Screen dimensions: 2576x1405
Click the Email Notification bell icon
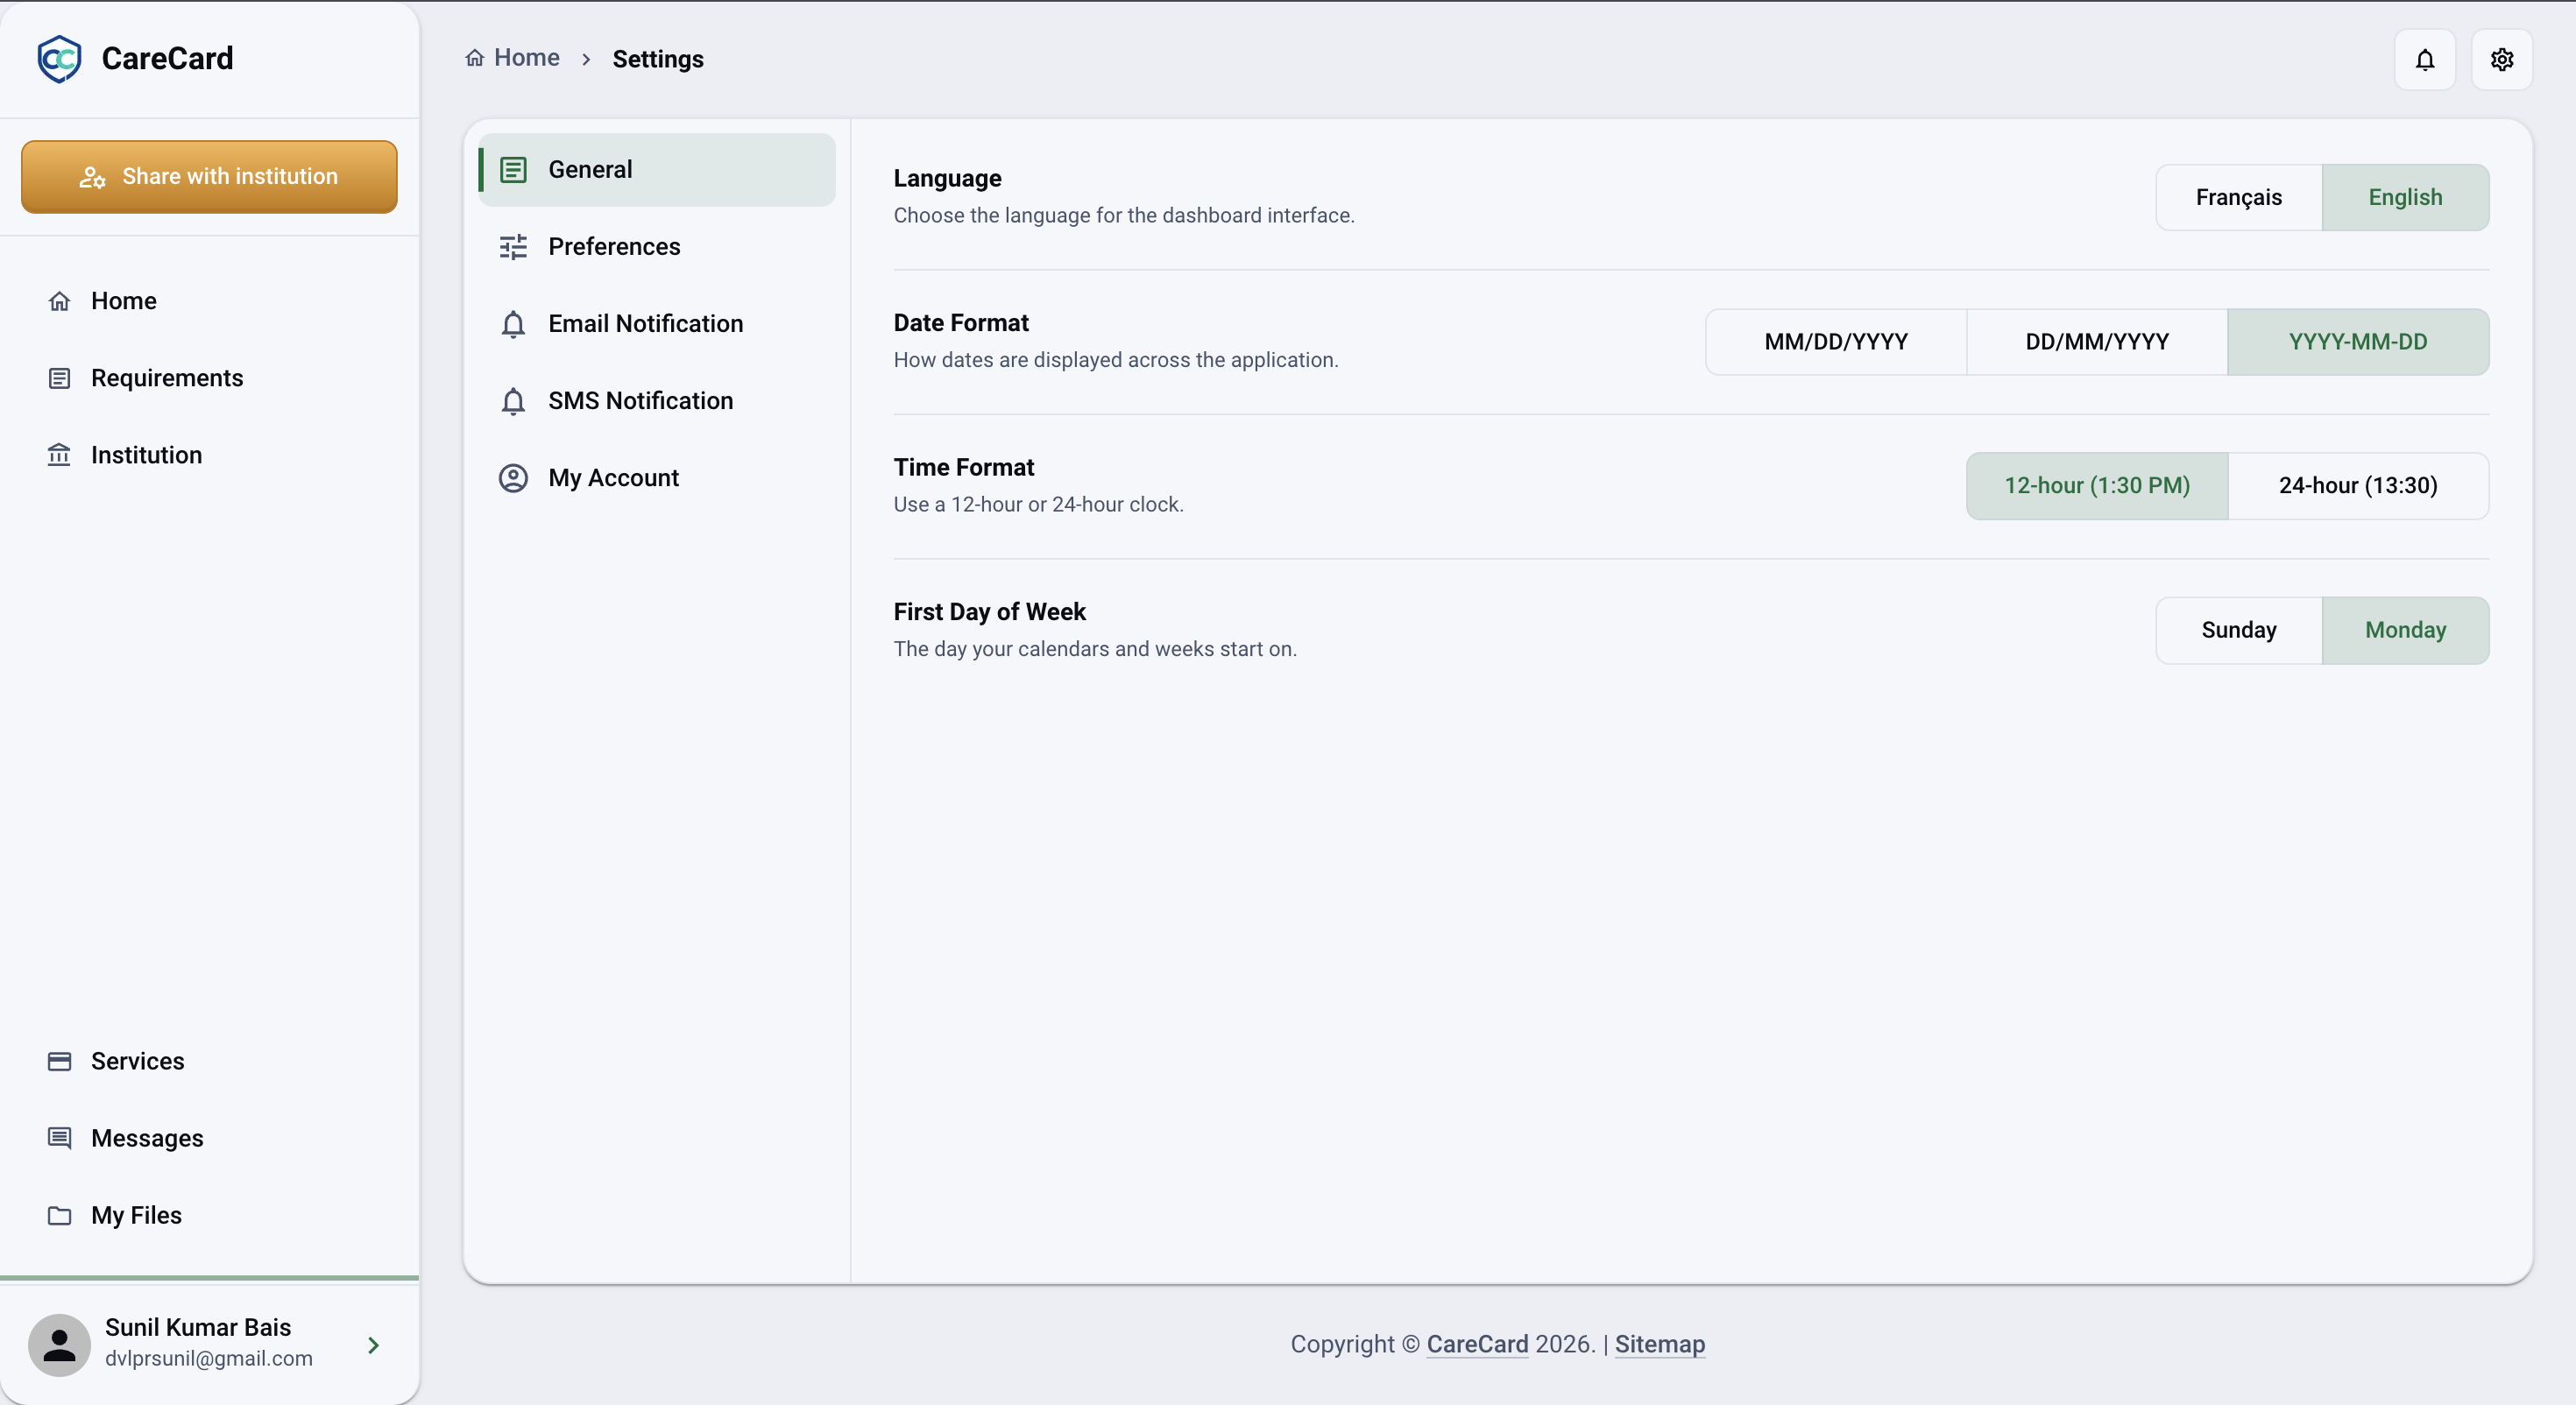tap(513, 324)
